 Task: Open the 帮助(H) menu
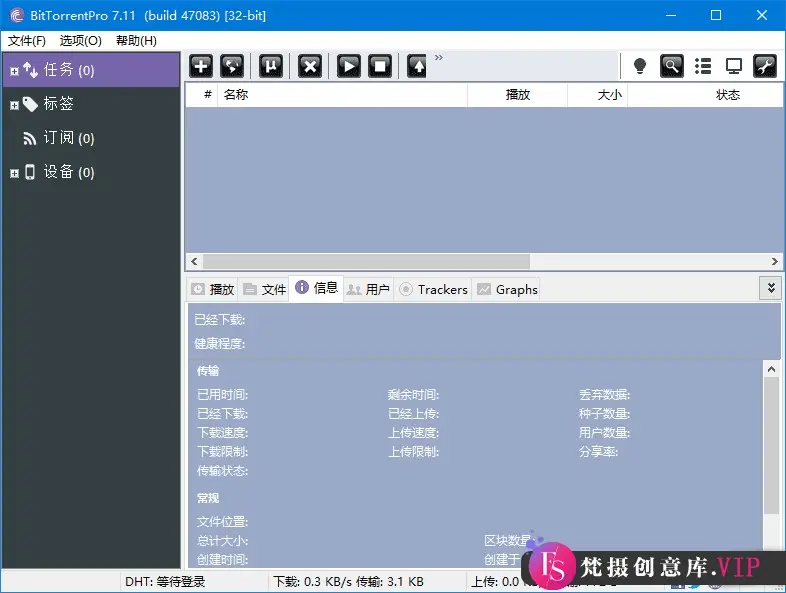(136, 41)
